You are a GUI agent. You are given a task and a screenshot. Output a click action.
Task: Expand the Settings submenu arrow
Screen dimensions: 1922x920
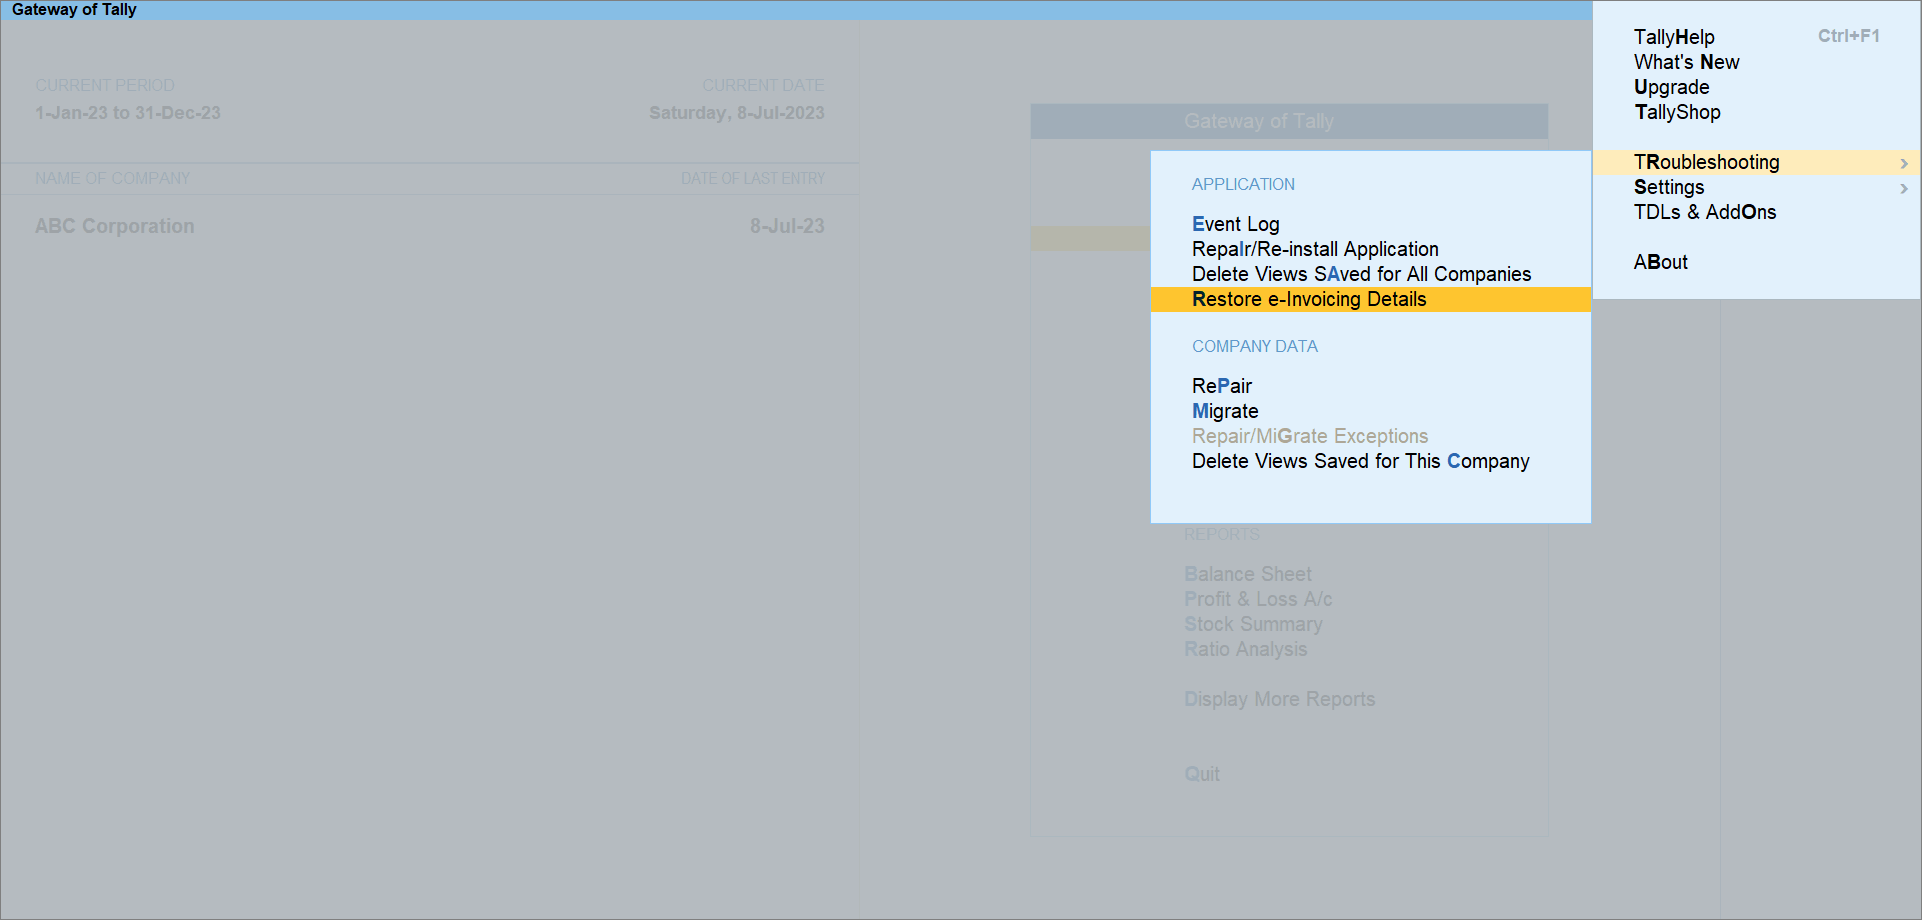click(x=1904, y=188)
